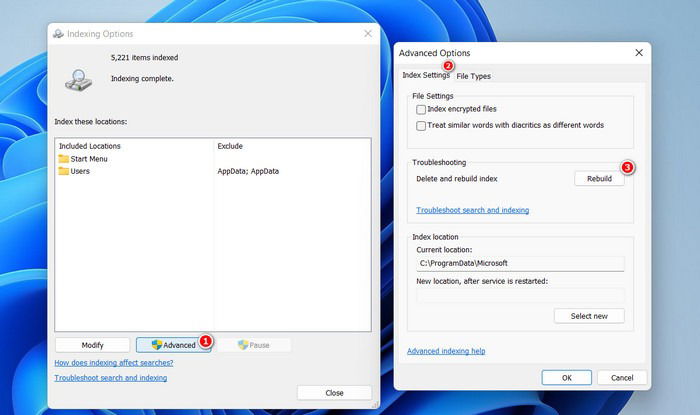Select the Start Menu folder icon
The width and height of the screenshot is (700, 415).
[x=63, y=159]
